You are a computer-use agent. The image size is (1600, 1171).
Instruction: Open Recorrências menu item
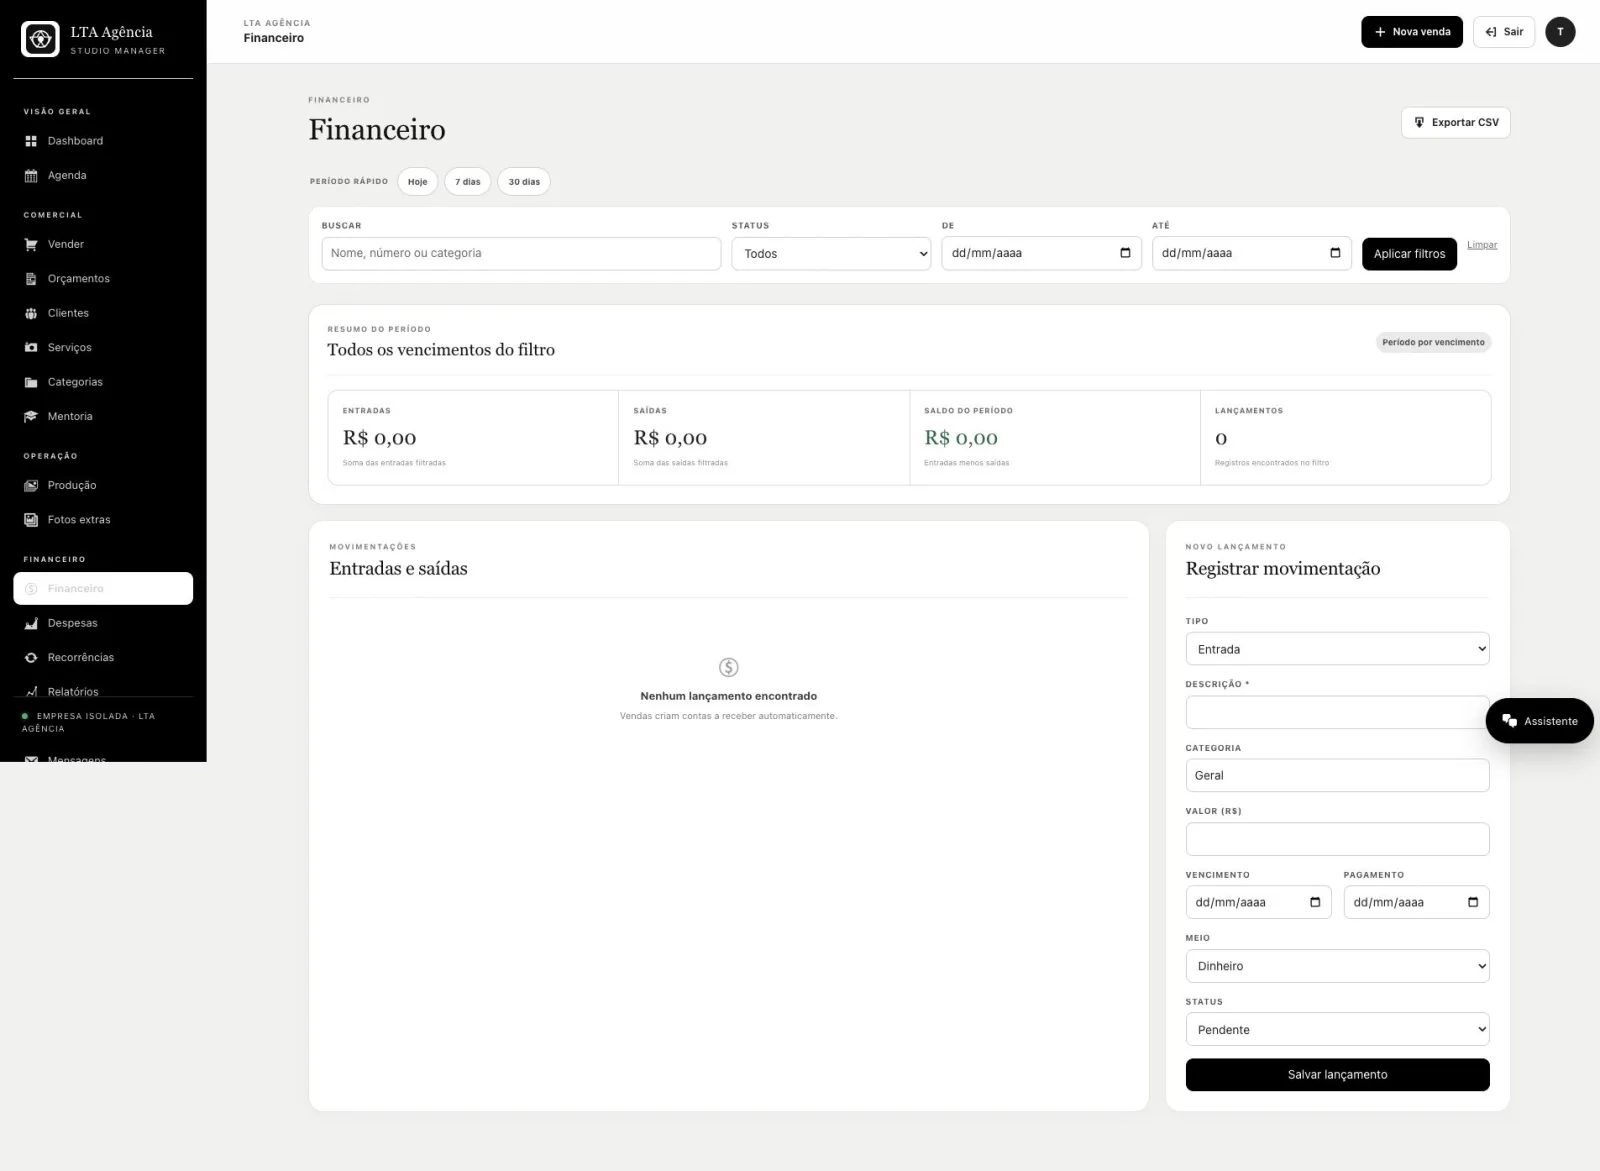(x=103, y=658)
